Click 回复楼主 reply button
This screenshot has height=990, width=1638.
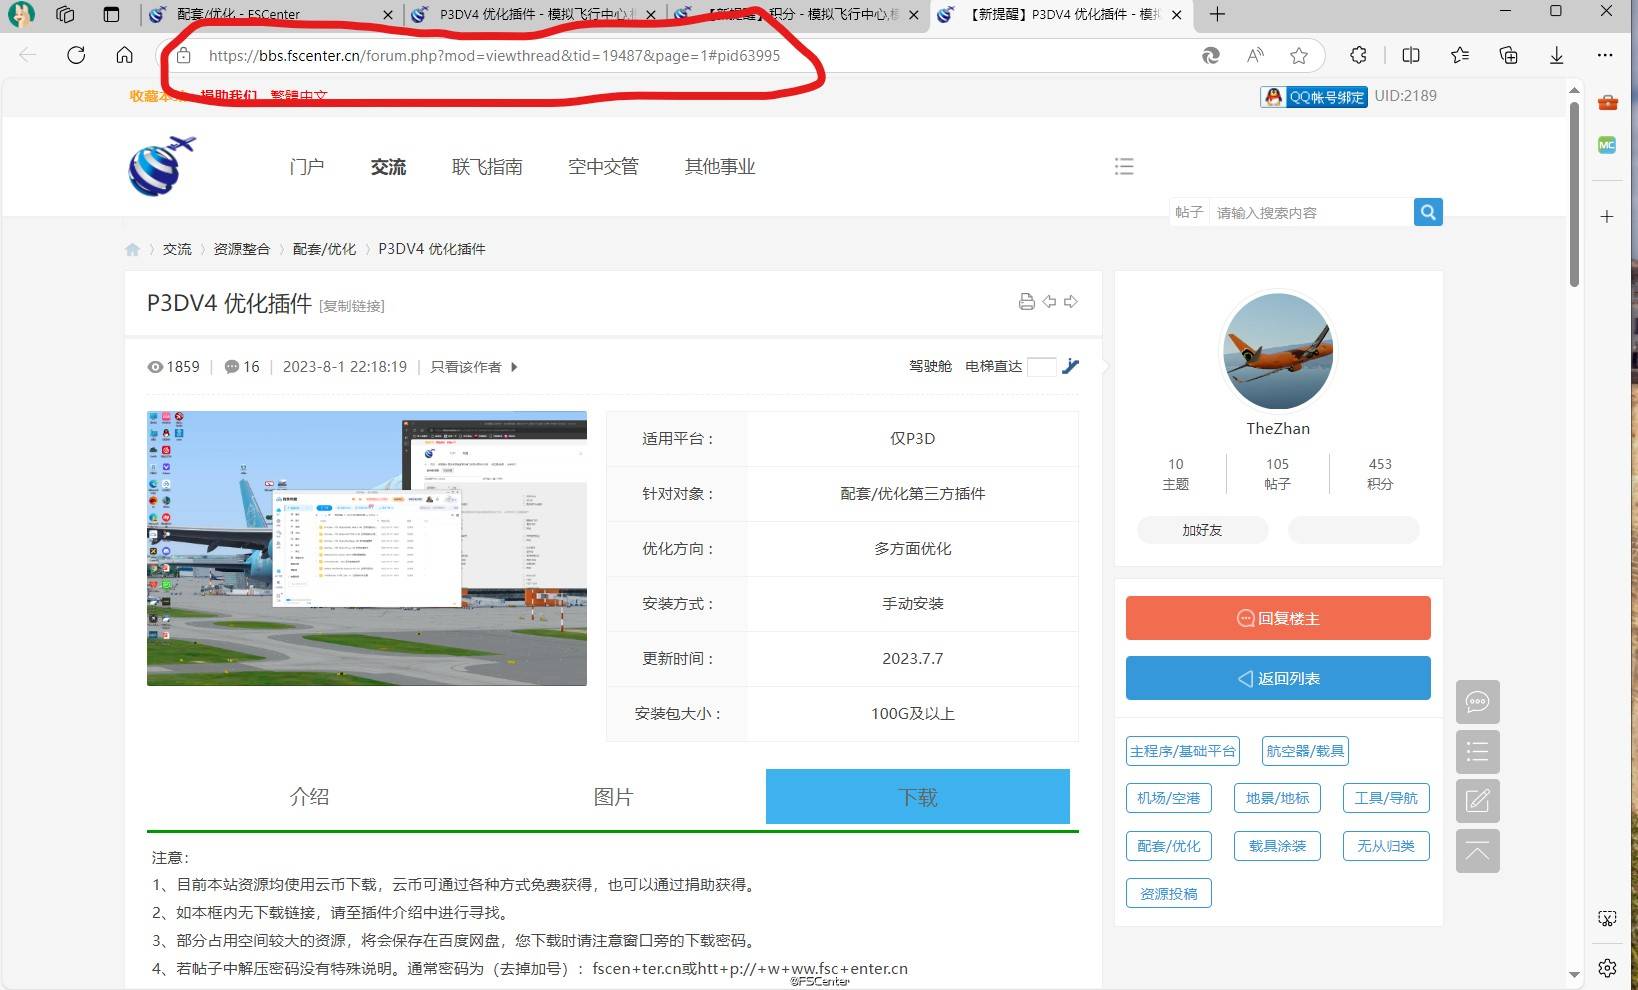coord(1278,618)
